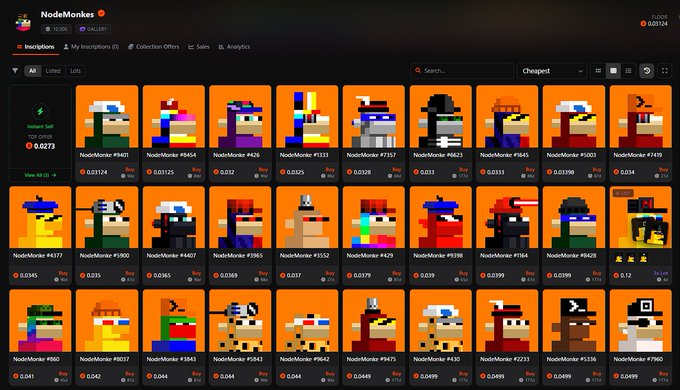Open the 3x Lot bundle image
Image resolution: width=680 pixels, height=390 pixels.
[641, 217]
